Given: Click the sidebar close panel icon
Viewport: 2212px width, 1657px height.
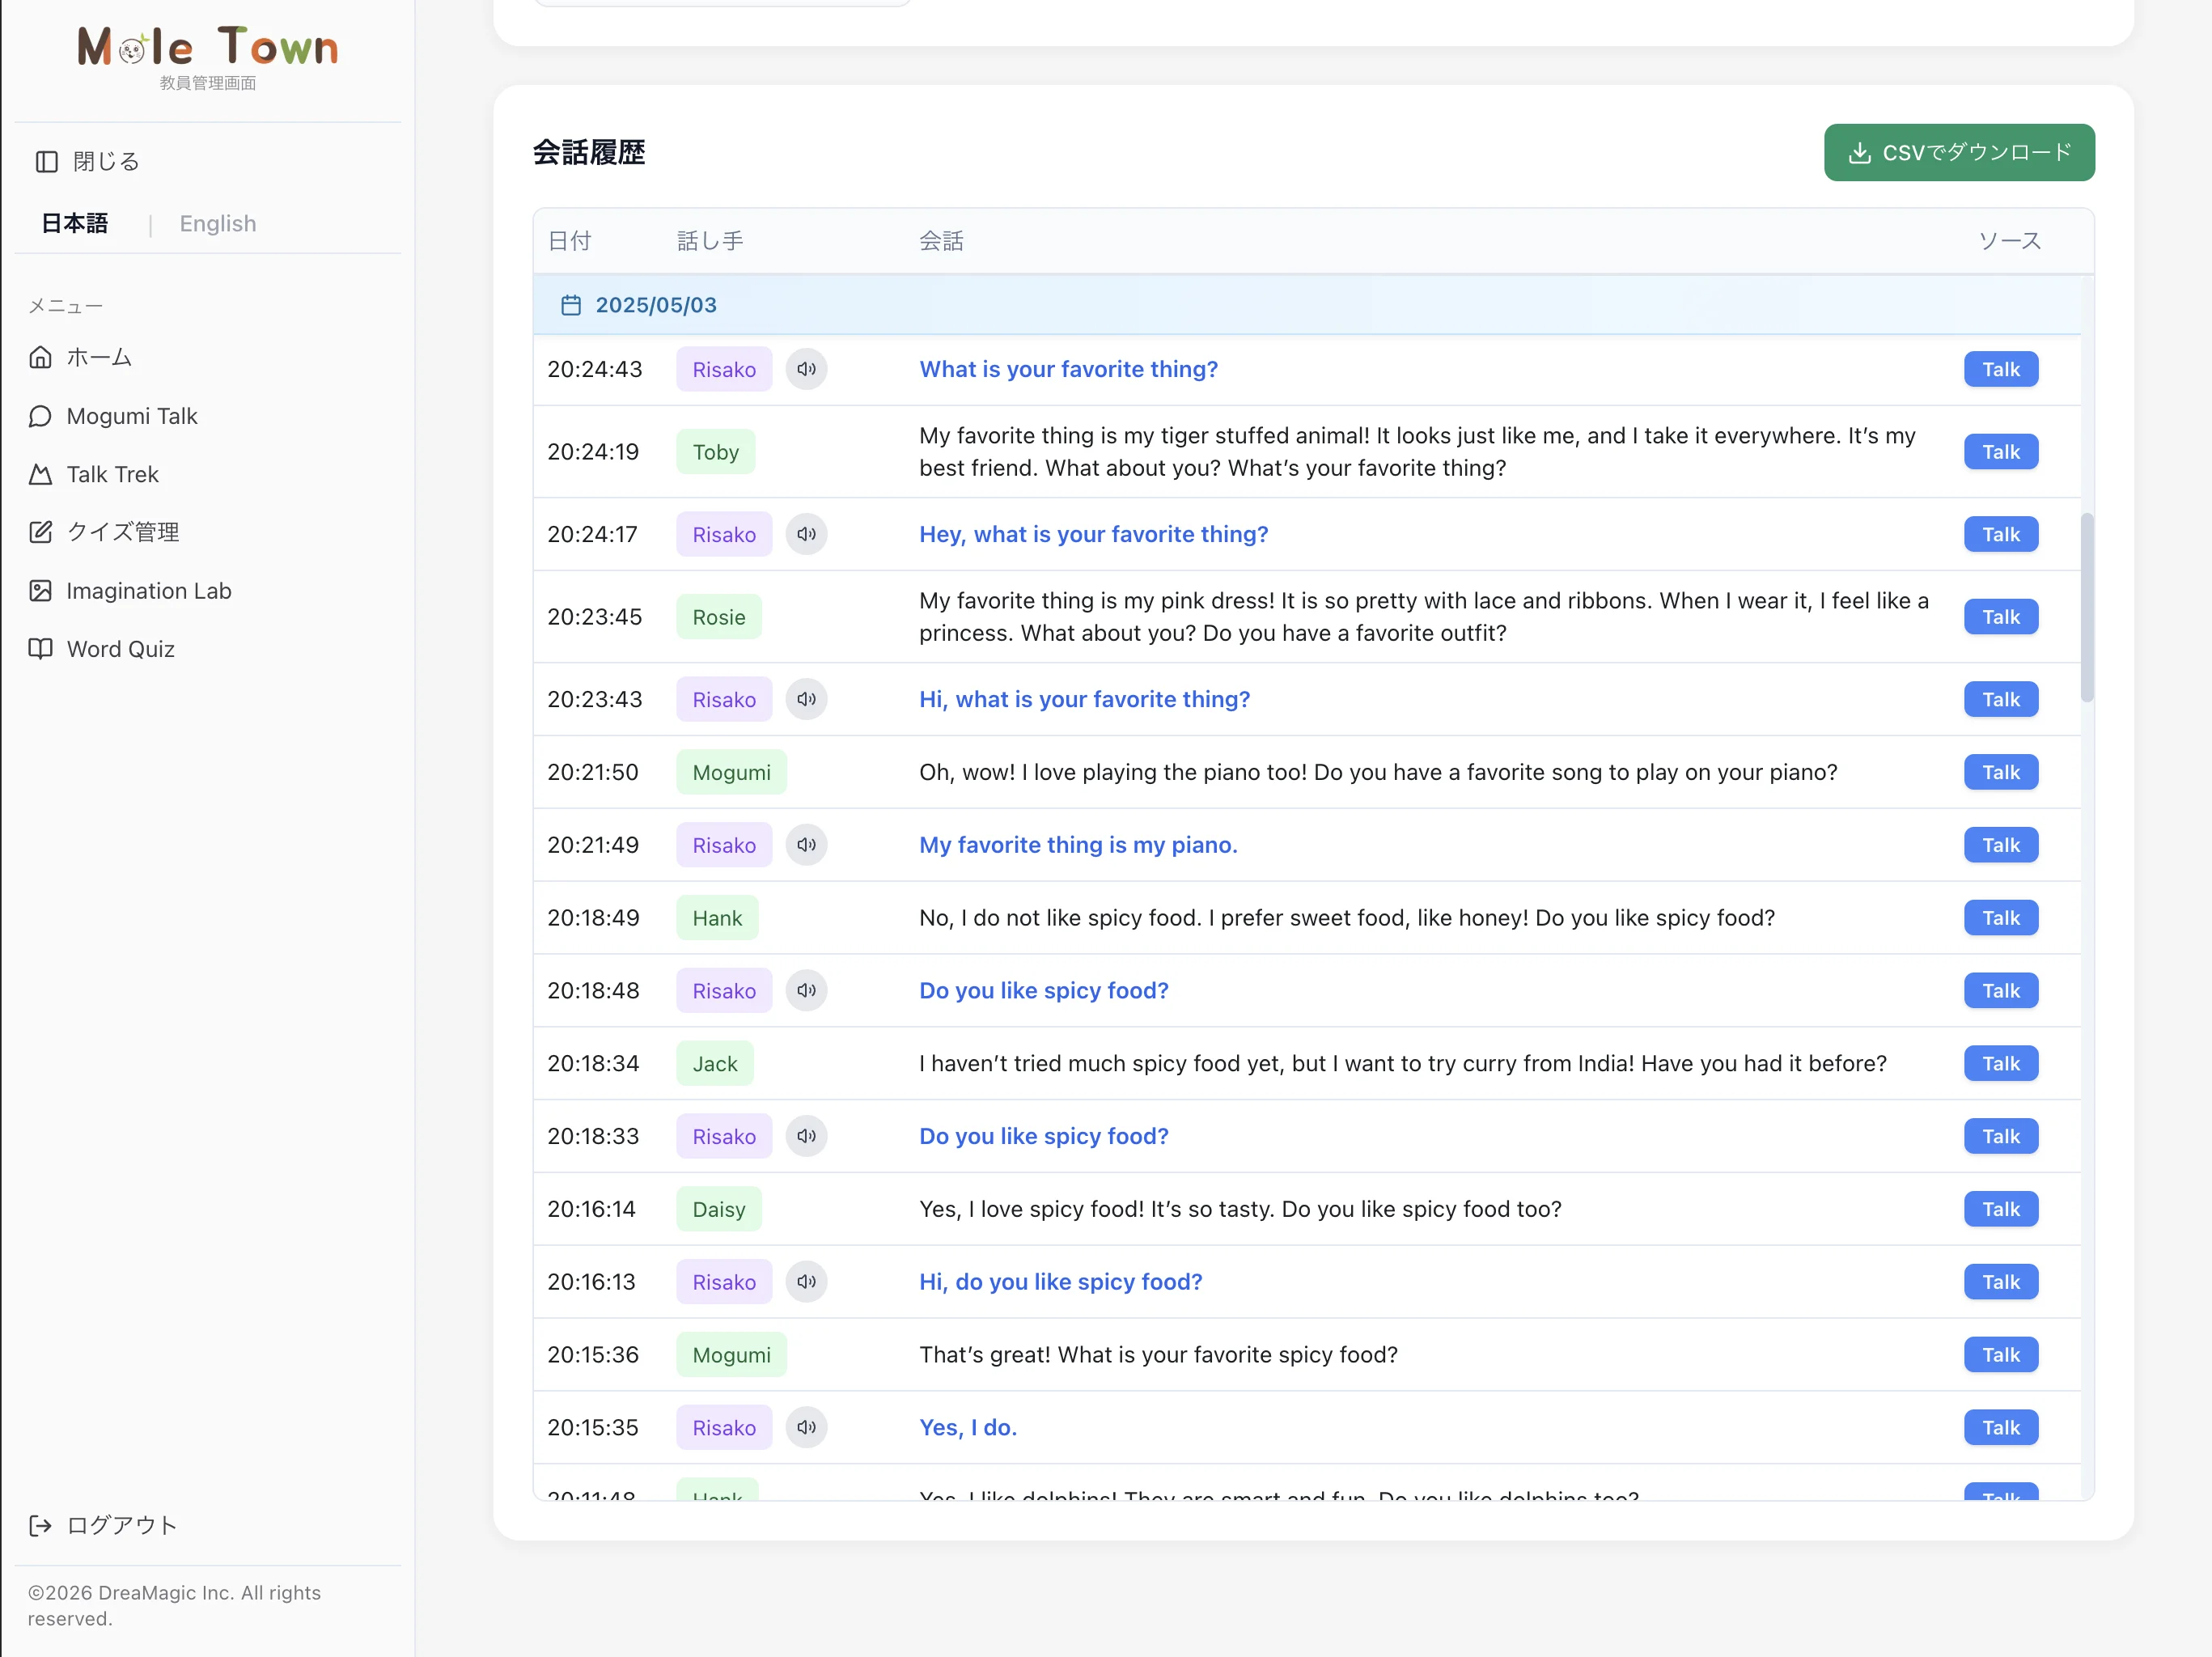Looking at the screenshot, I should click(x=46, y=161).
